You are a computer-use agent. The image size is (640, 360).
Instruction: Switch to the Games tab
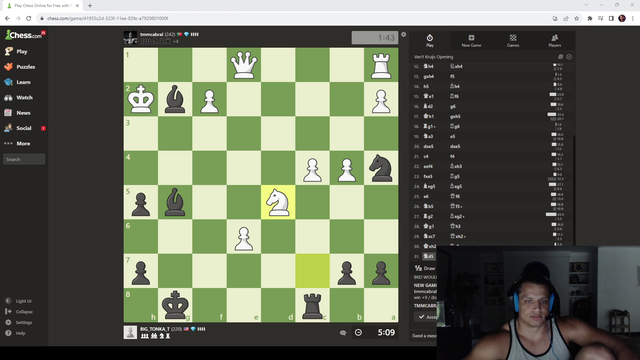[x=513, y=40]
